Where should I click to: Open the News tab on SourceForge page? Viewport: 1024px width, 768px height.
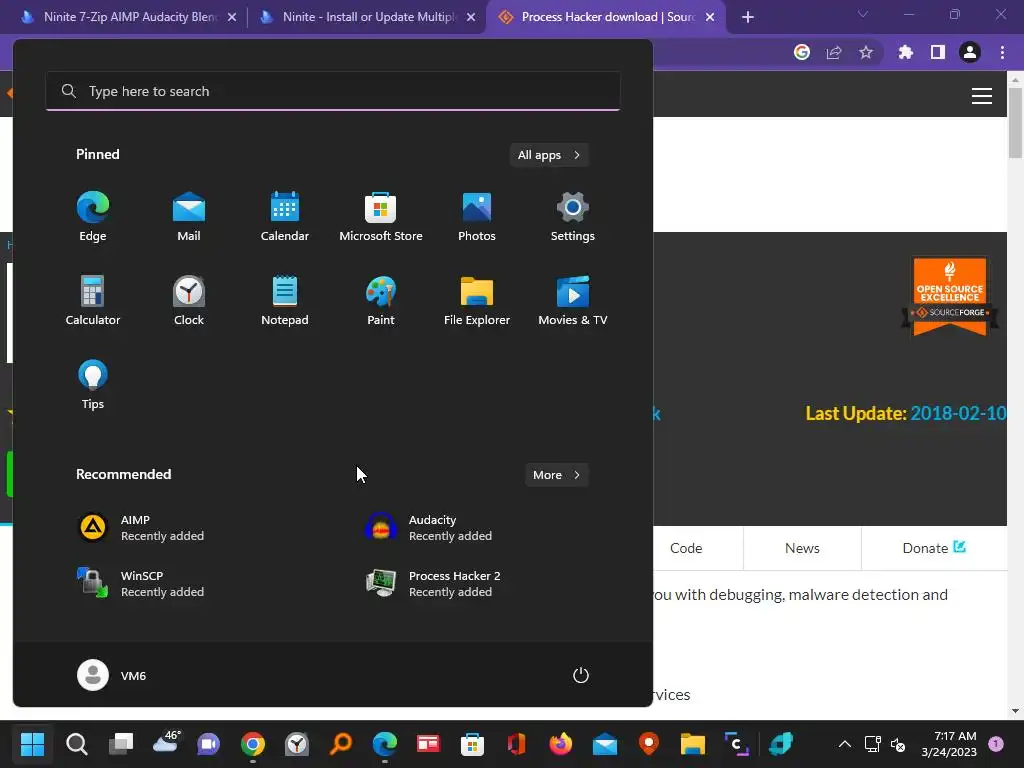coord(802,549)
